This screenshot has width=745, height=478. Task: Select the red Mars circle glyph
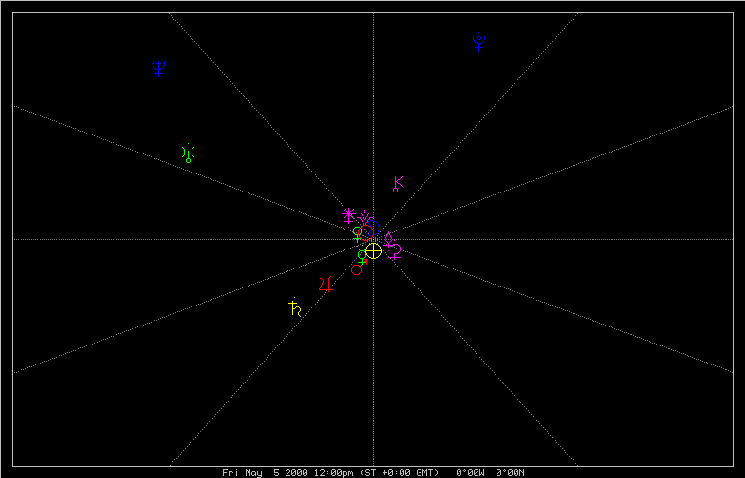click(x=357, y=269)
